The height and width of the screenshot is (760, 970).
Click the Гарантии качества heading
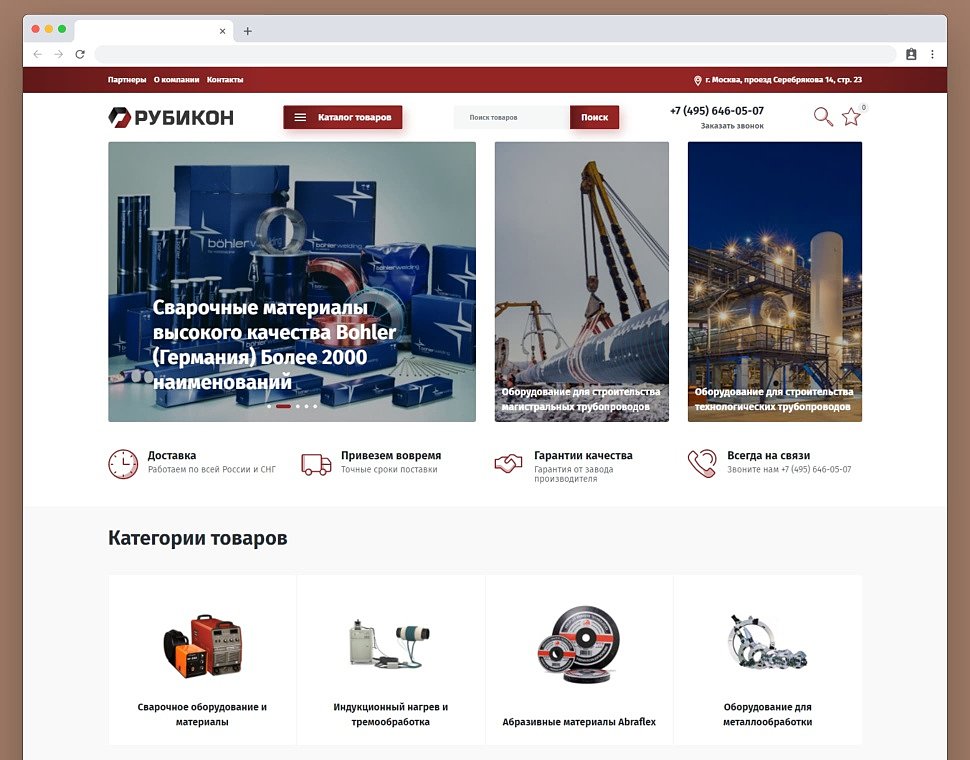point(583,455)
